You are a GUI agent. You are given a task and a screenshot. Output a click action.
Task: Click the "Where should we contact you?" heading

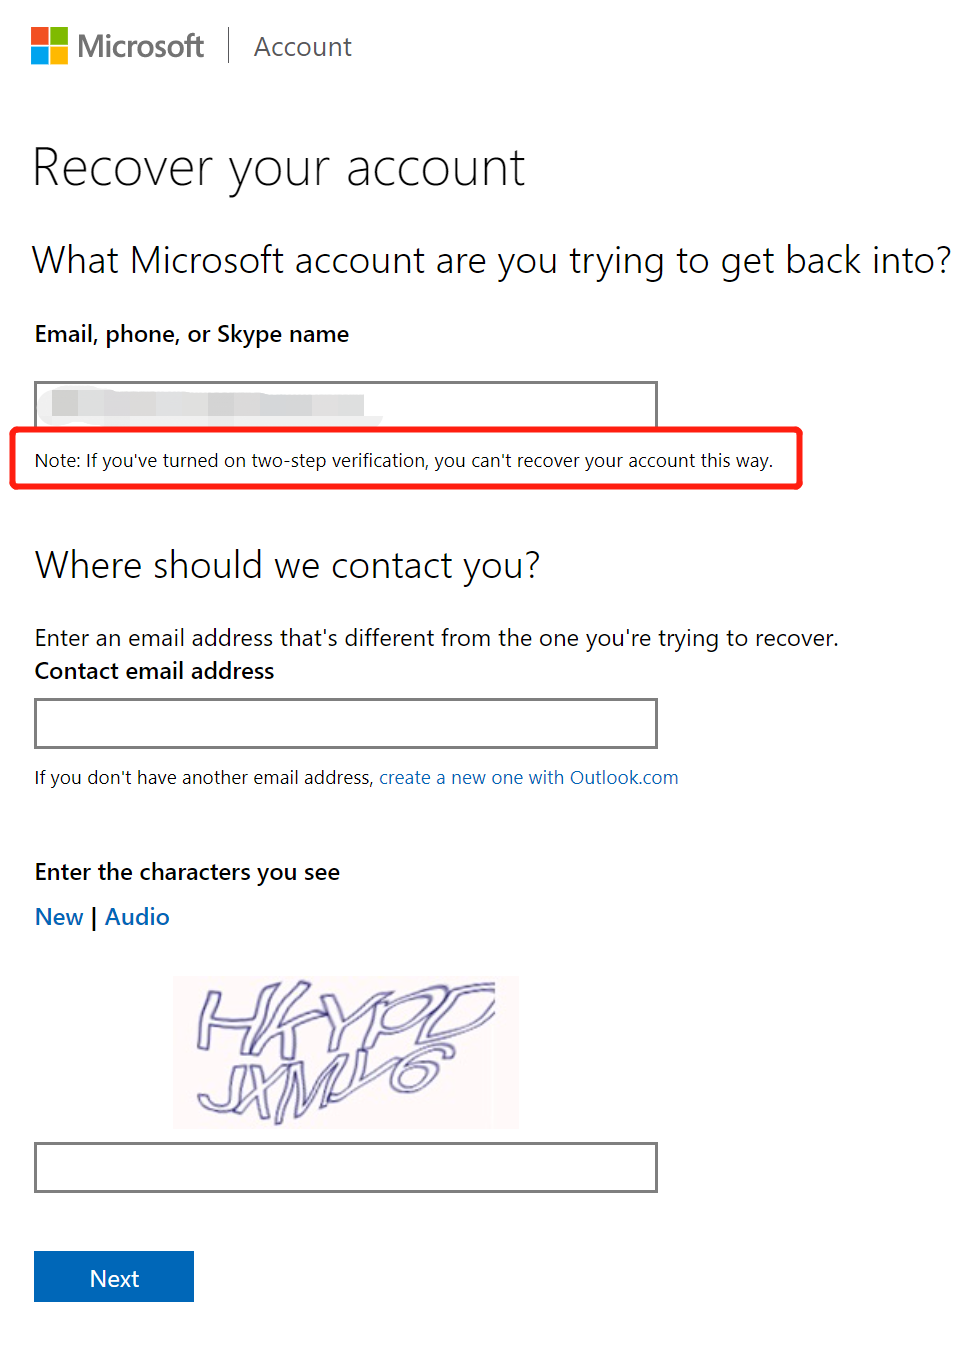coord(288,566)
